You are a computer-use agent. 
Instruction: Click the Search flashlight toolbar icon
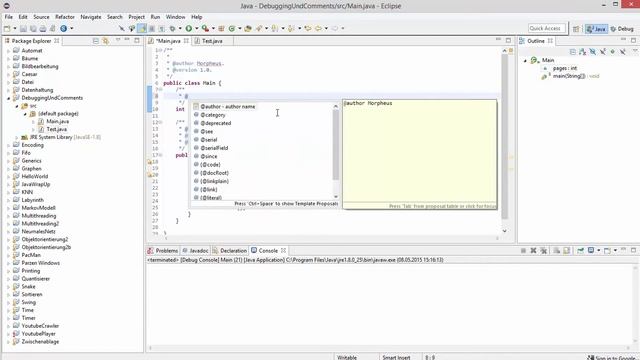tap(259, 29)
